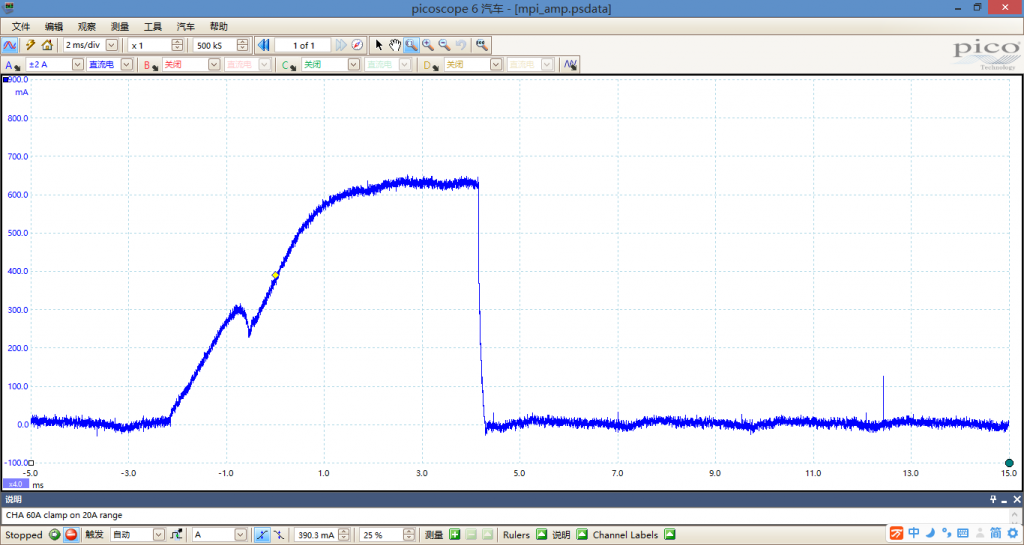Open the buffer navigator compass icon
Image resolution: width=1024 pixels, height=545 pixels.
click(x=357, y=45)
